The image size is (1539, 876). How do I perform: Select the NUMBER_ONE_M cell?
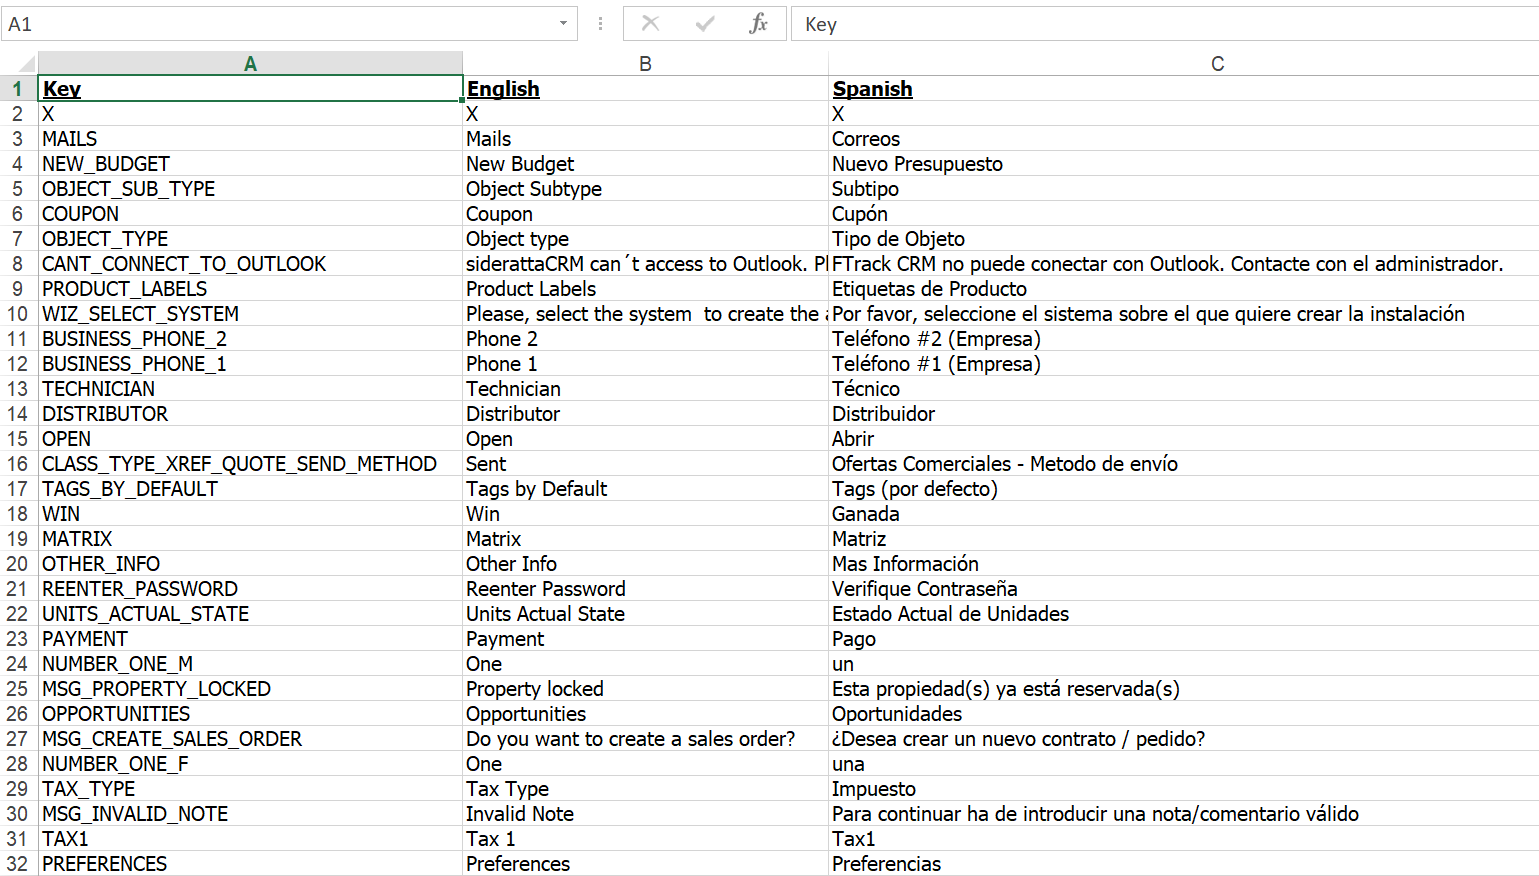pyautogui.click(x=250, y=664)
